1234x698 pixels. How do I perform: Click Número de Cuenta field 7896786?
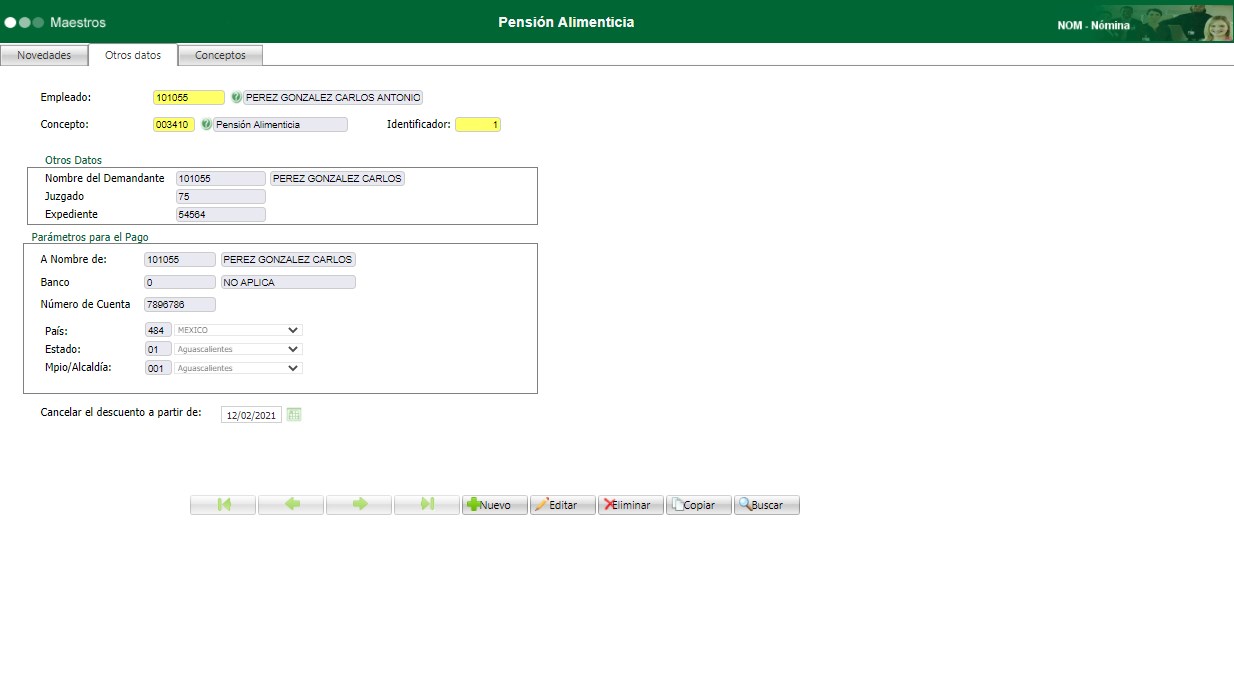click(x=180, y=305)
